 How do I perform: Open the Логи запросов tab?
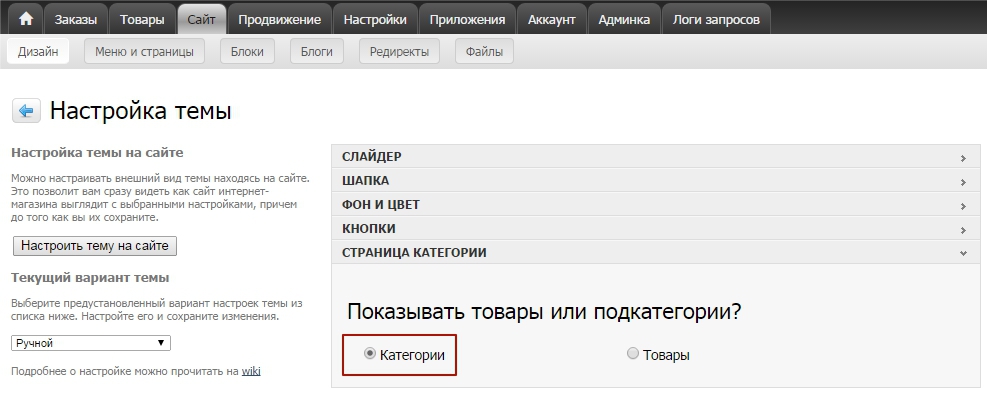tap(716, 19)
